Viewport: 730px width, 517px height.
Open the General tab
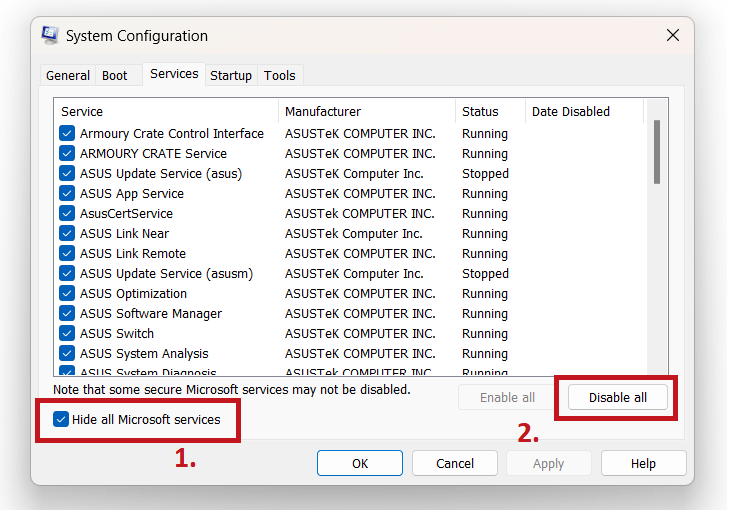[x=68, y=75]
